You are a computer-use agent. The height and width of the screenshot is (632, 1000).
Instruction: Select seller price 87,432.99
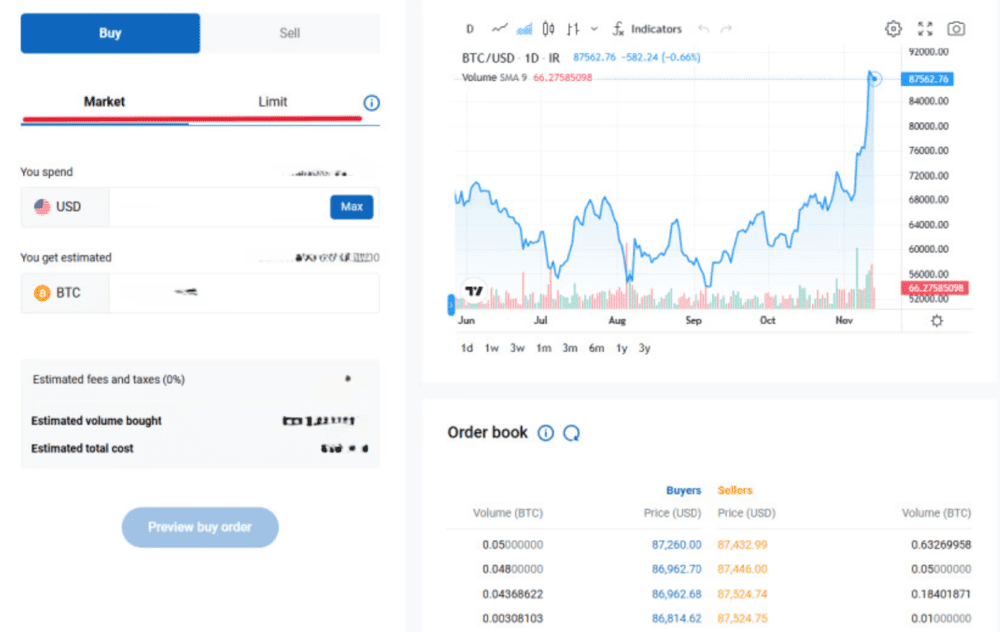[742, 545]
